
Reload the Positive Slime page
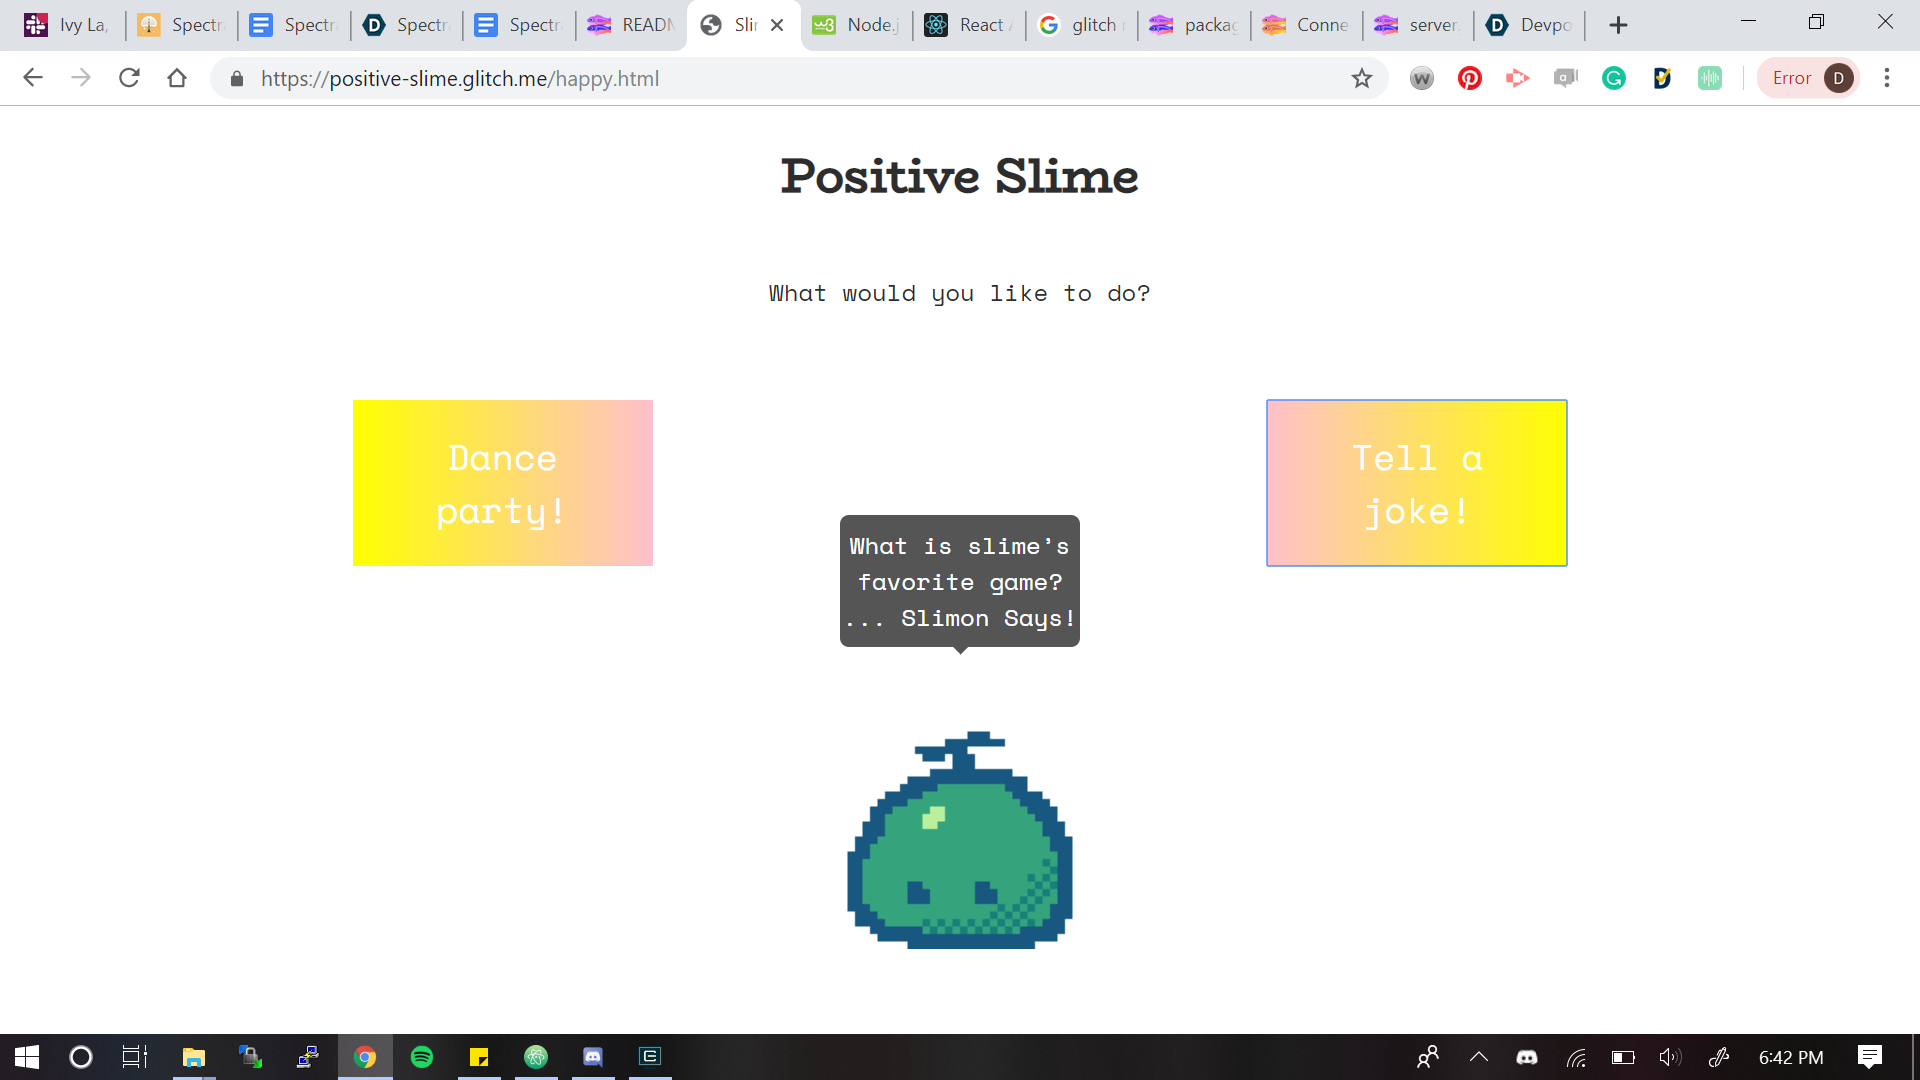pyautogui.click(x=129, y=78)
